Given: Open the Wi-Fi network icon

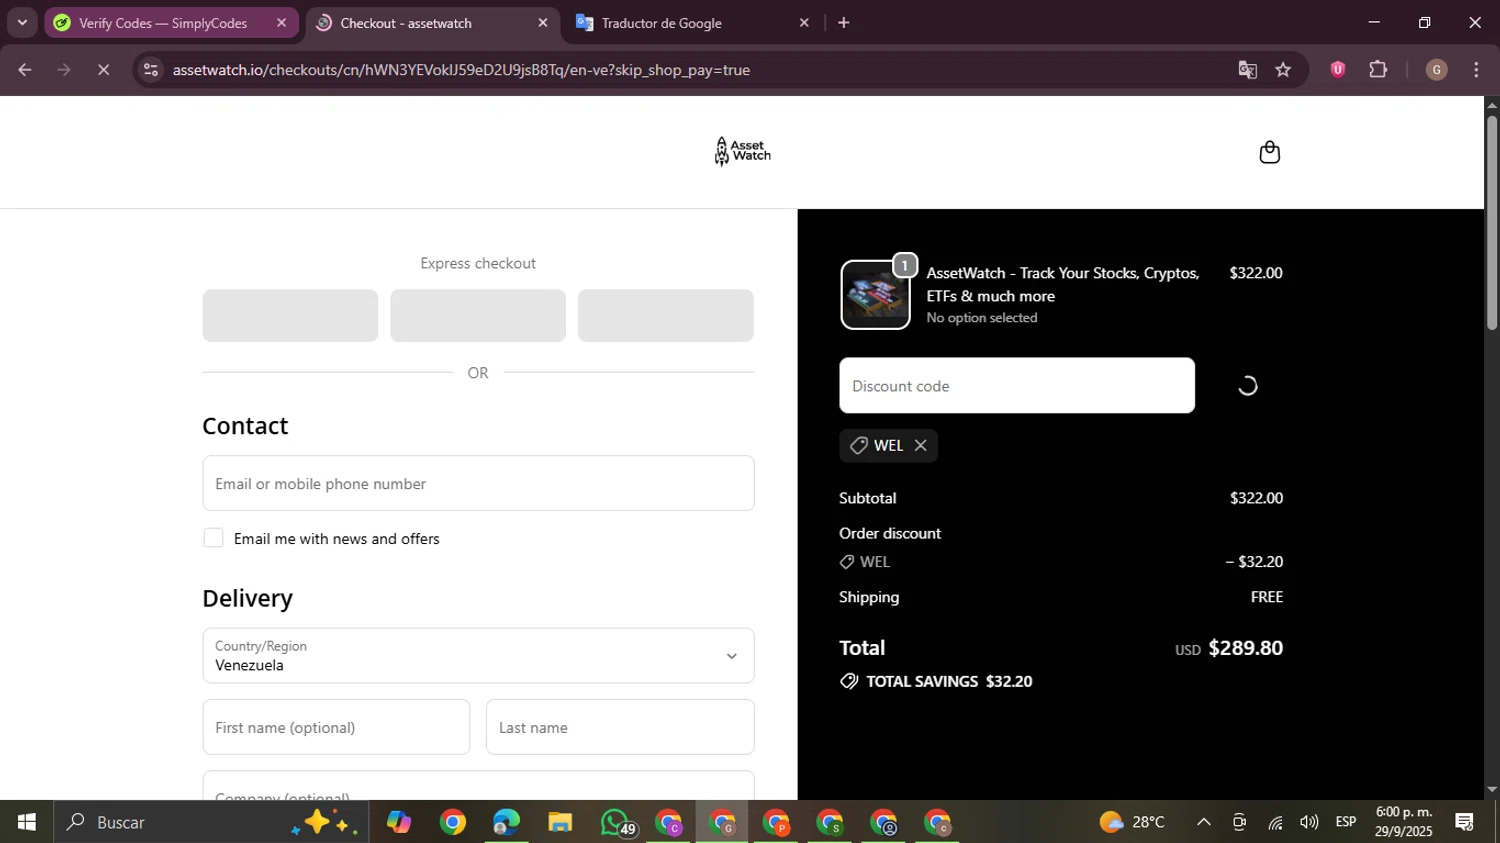Looking at the screenshot, I should click(1275, 822).
